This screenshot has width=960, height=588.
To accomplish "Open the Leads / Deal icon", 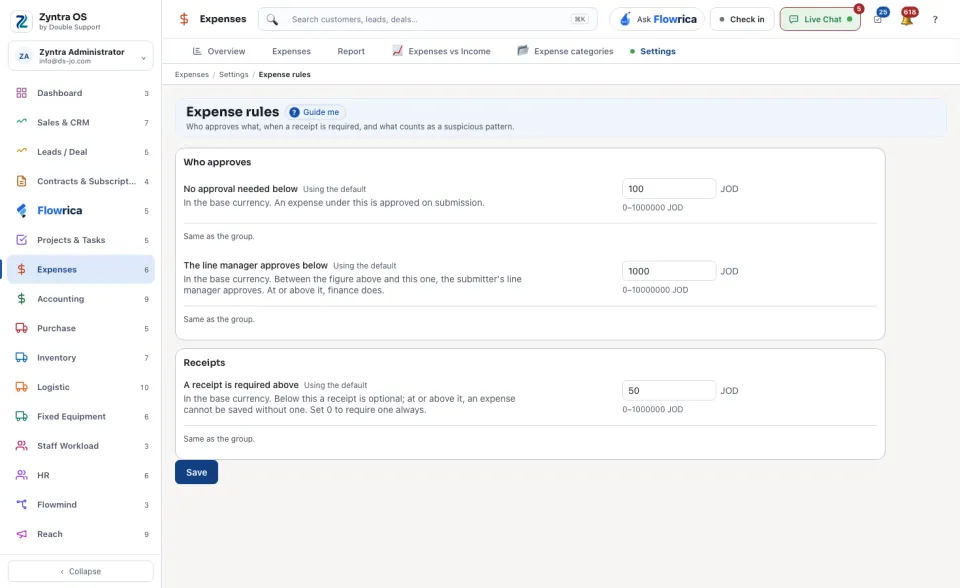I will pos(21,152).
